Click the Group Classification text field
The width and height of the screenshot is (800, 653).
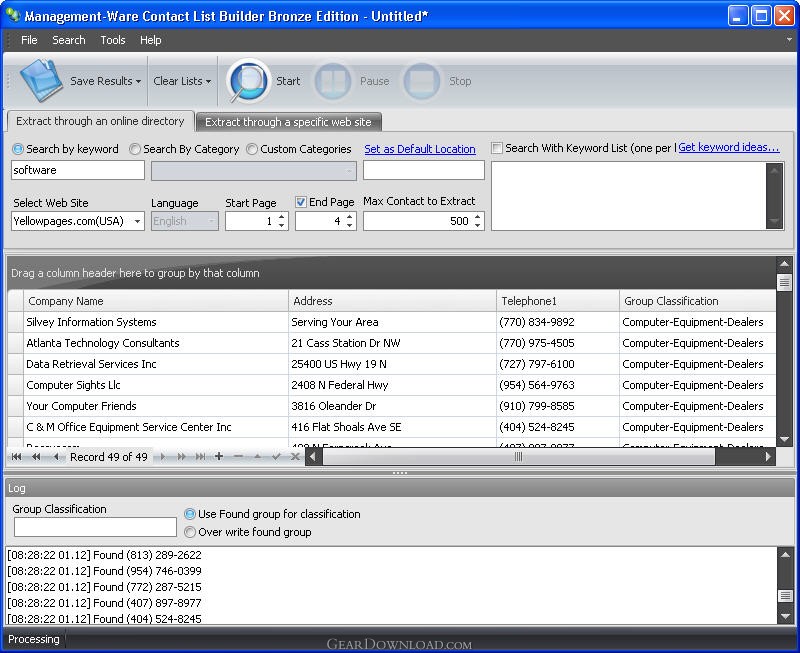coord(95,527)
